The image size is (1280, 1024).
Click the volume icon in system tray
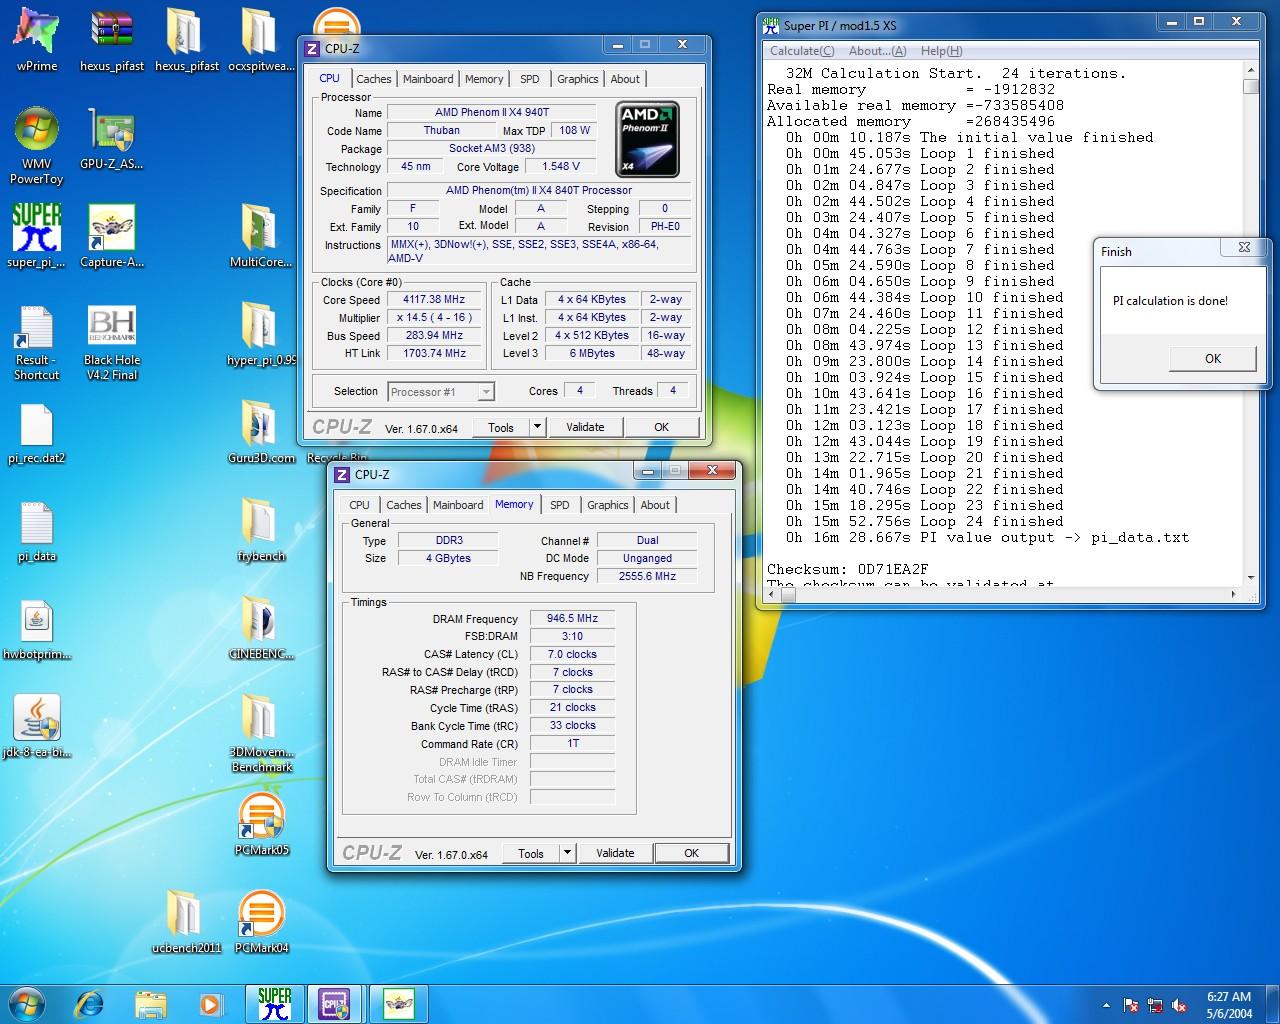click(x=1180, y=1005)
